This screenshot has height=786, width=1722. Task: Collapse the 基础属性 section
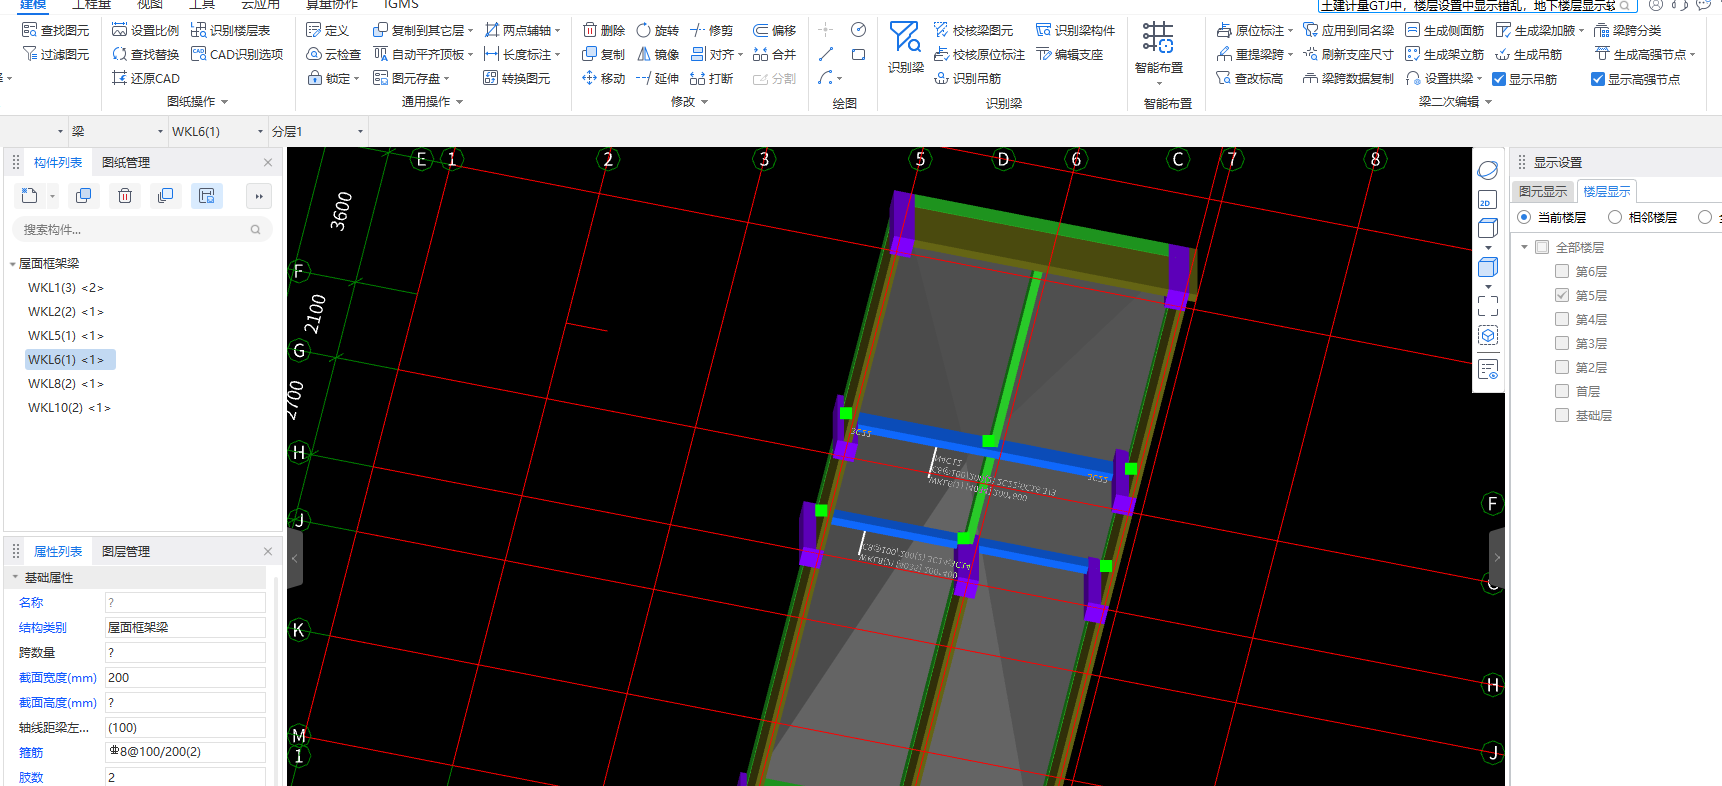point(14,577)
